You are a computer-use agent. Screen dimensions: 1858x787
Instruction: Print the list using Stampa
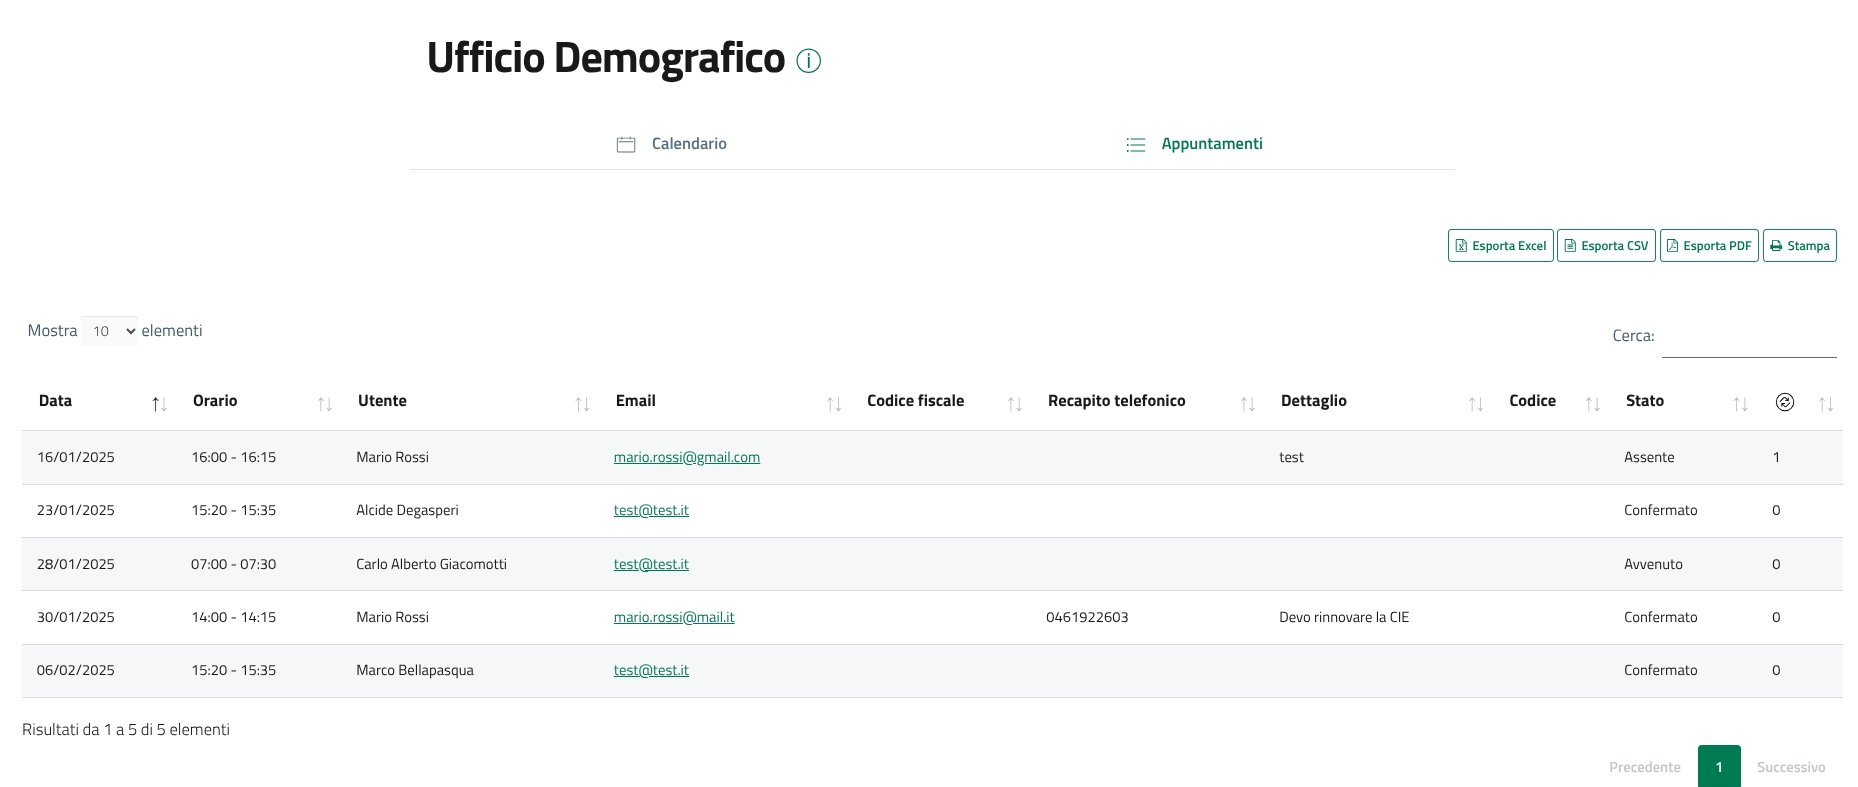point(1799,246)
